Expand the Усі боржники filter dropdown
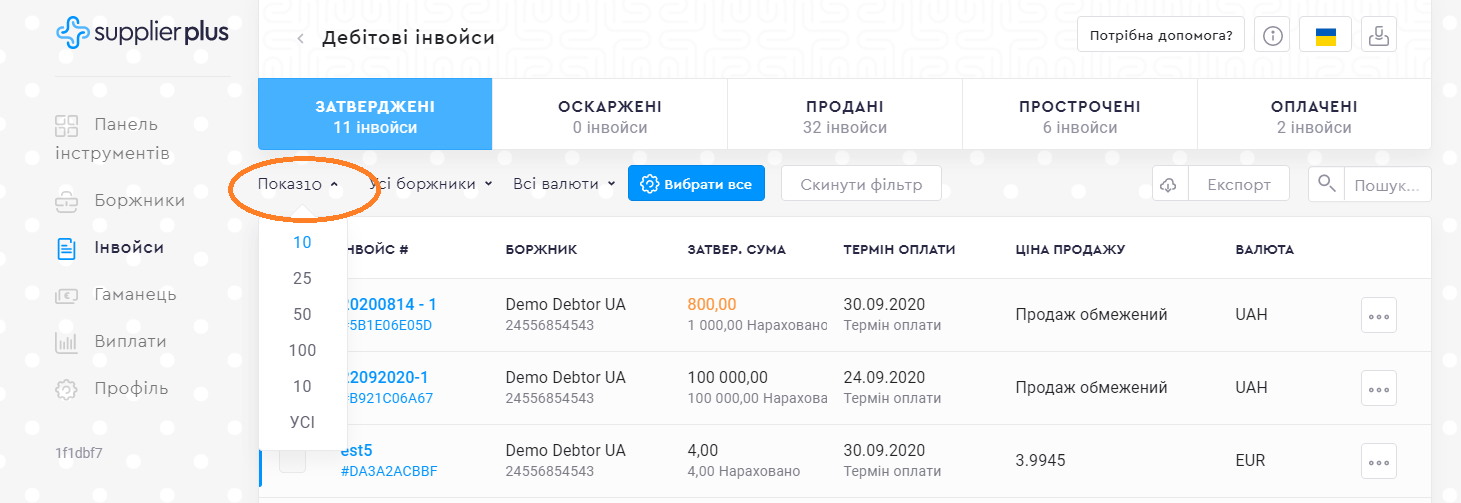 431,184
